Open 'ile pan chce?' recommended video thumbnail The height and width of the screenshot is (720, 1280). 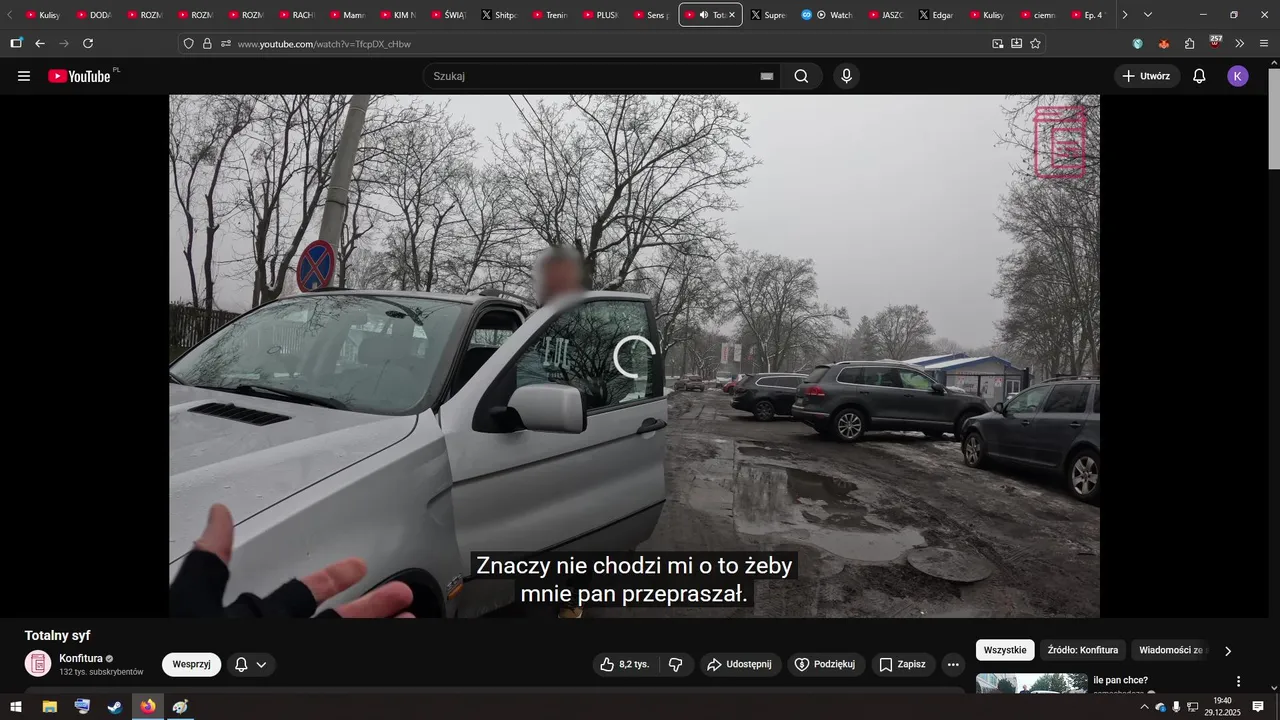point(1031,684)
